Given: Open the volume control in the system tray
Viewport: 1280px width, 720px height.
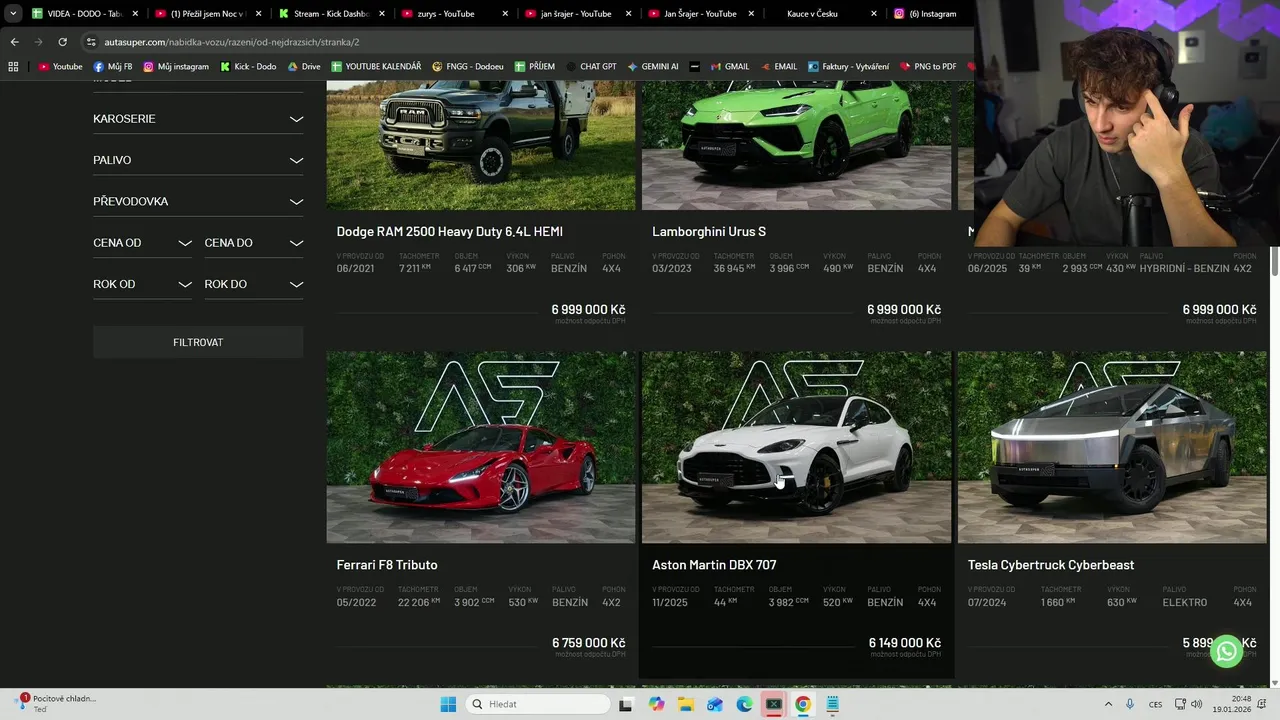Looking at the screenshot, I should click(x=1196, y=704).
